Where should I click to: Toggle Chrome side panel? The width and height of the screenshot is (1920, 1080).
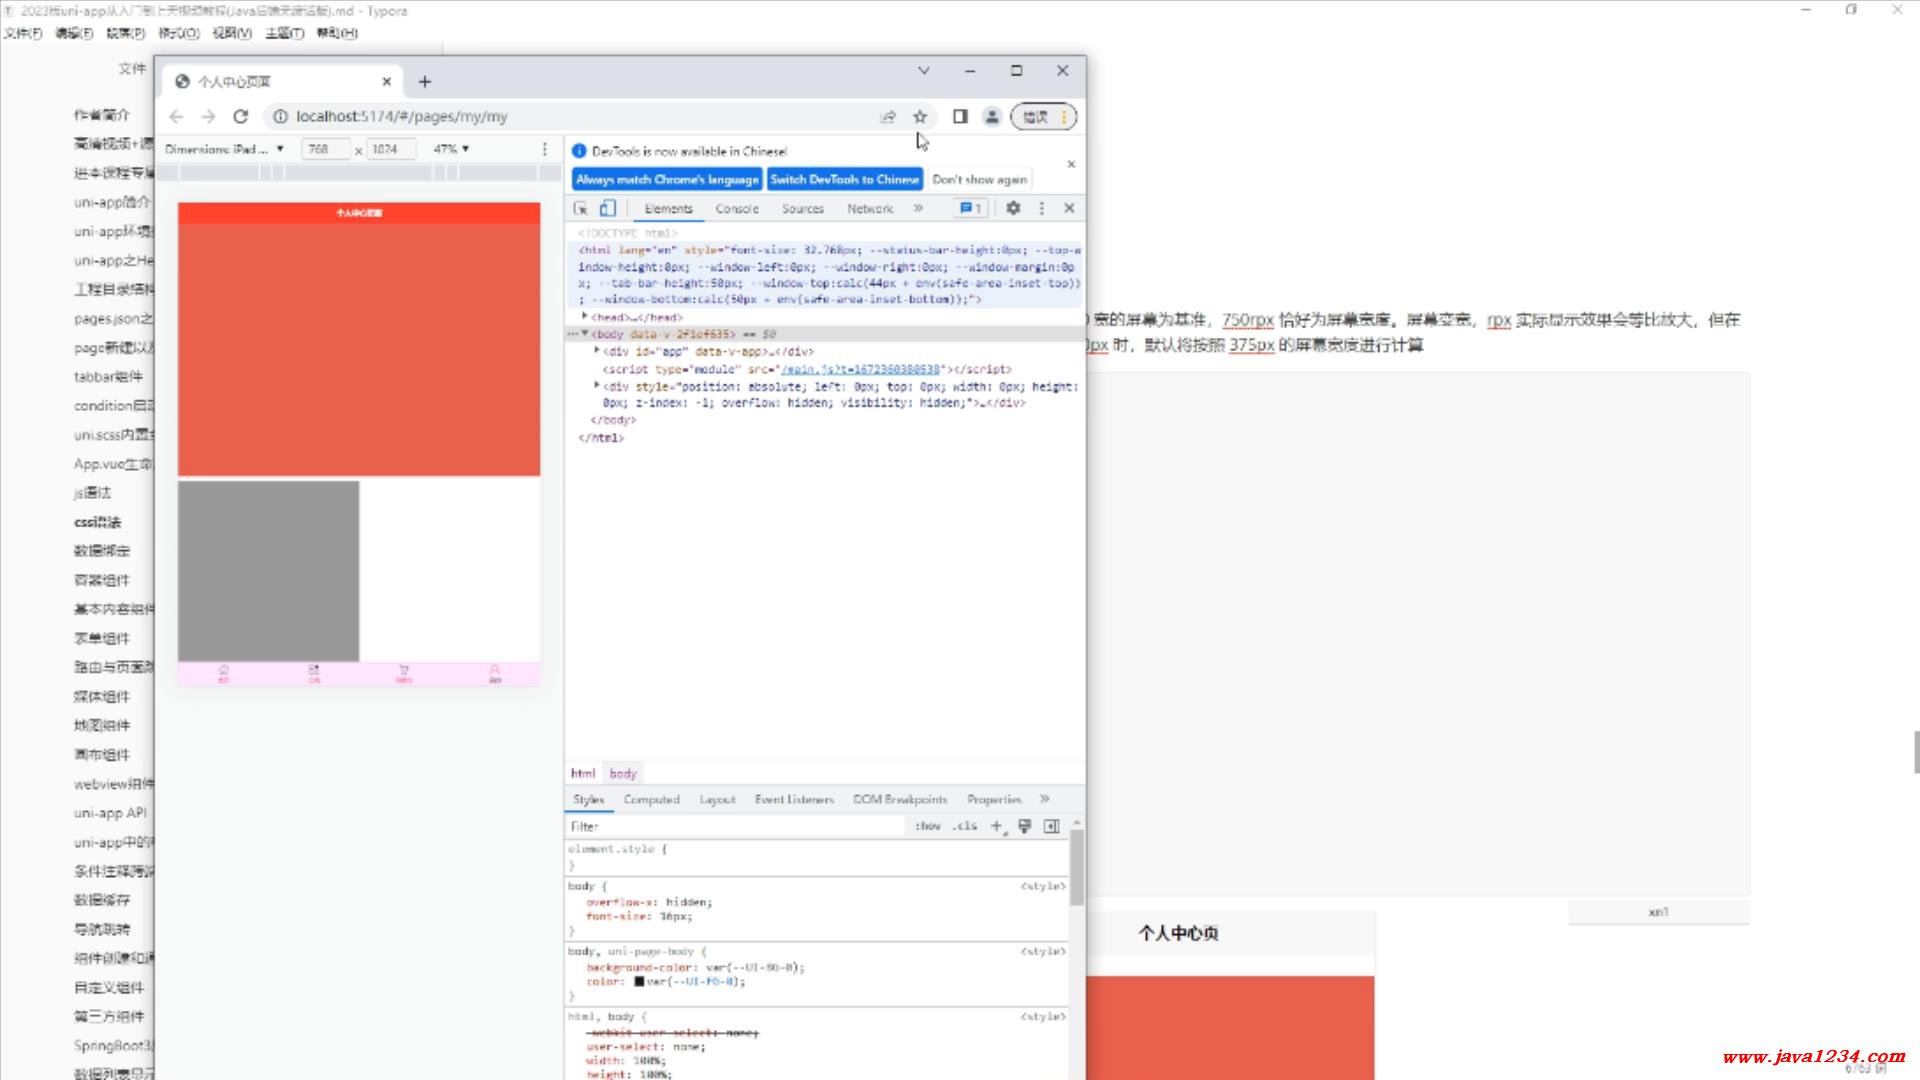(x=960, y=117)
